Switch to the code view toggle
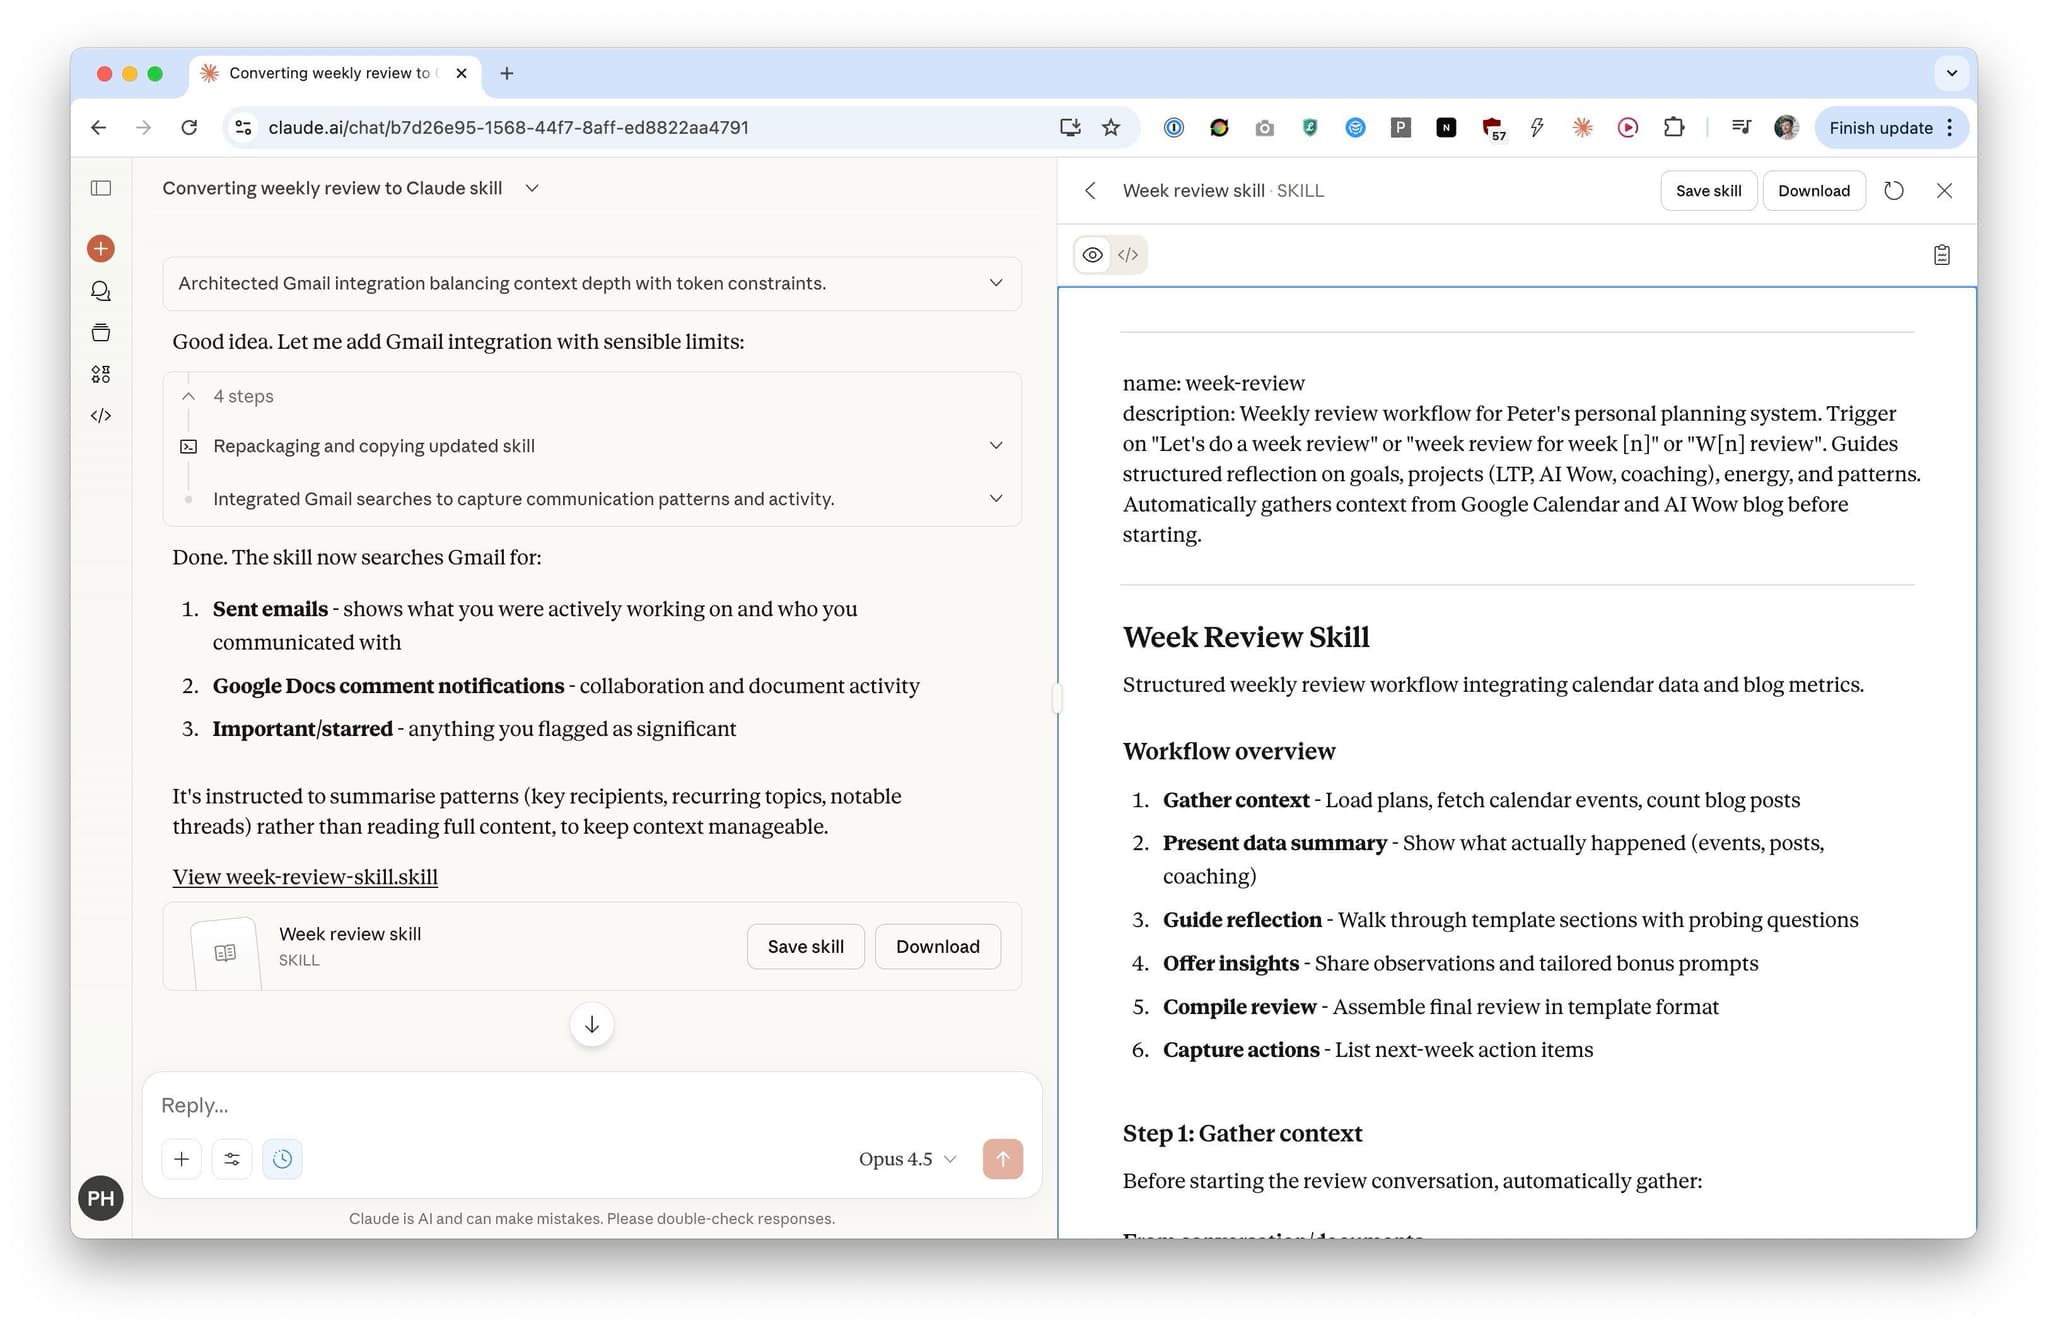2048x1332 pixels. coord(1128,255)
